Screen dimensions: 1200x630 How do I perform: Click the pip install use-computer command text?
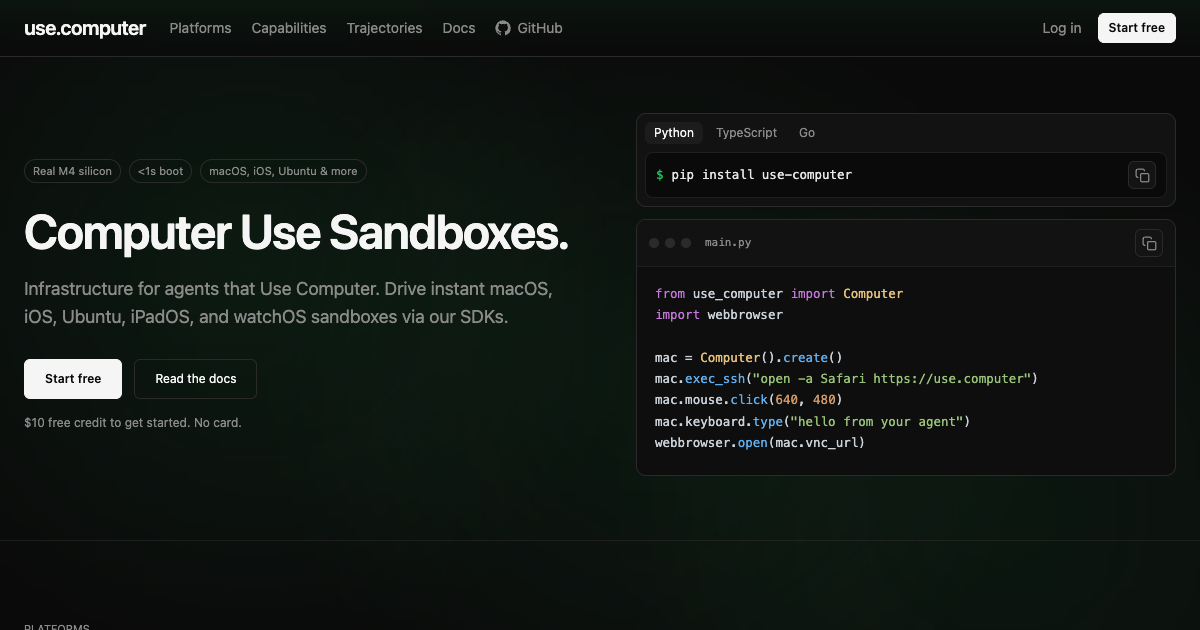click(762, 175)
